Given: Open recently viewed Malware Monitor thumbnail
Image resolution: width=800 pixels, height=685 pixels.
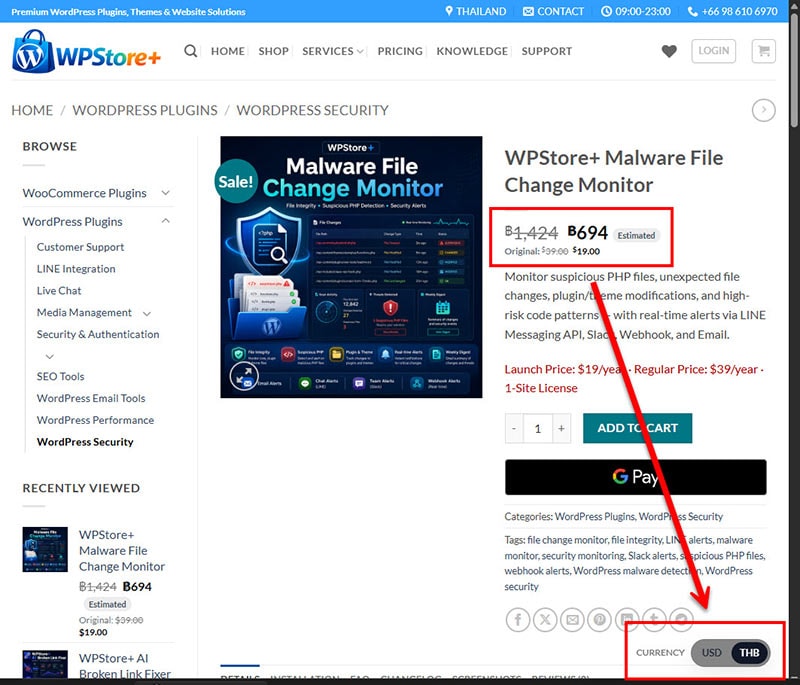Looking at the screenshot, I should pos(45,549).
